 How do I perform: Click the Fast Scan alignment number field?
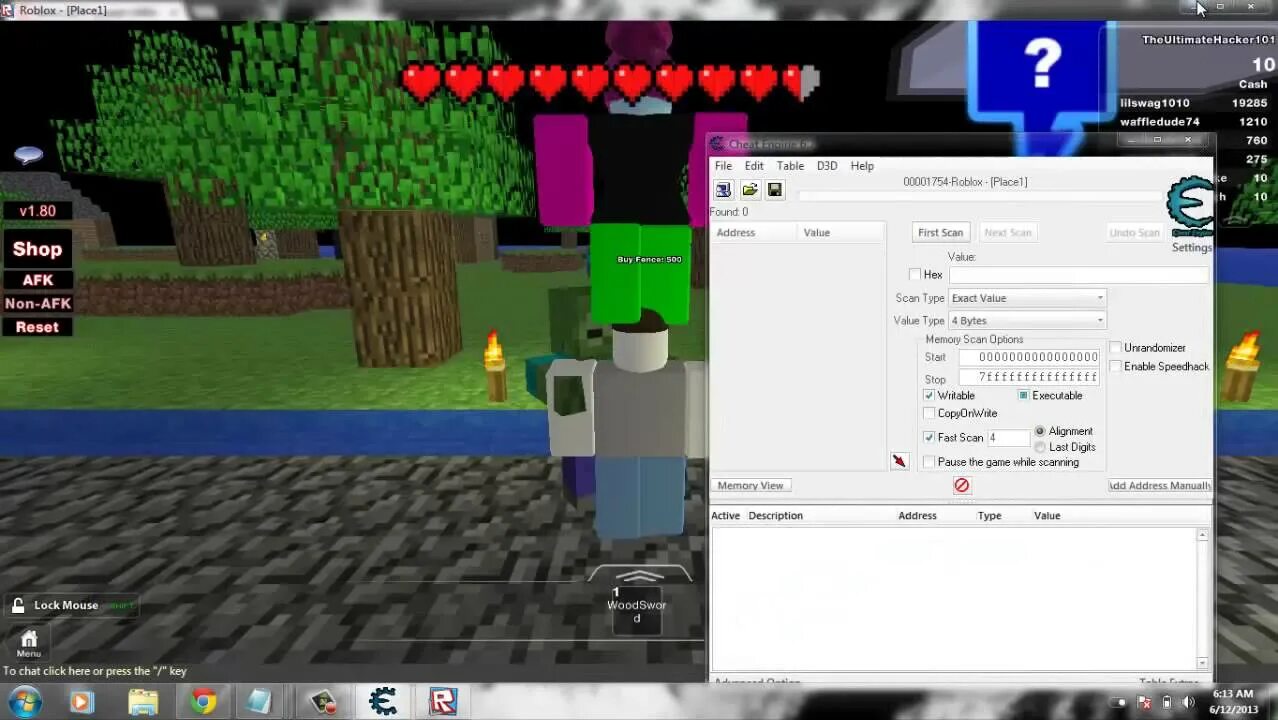click(1008, 437)
